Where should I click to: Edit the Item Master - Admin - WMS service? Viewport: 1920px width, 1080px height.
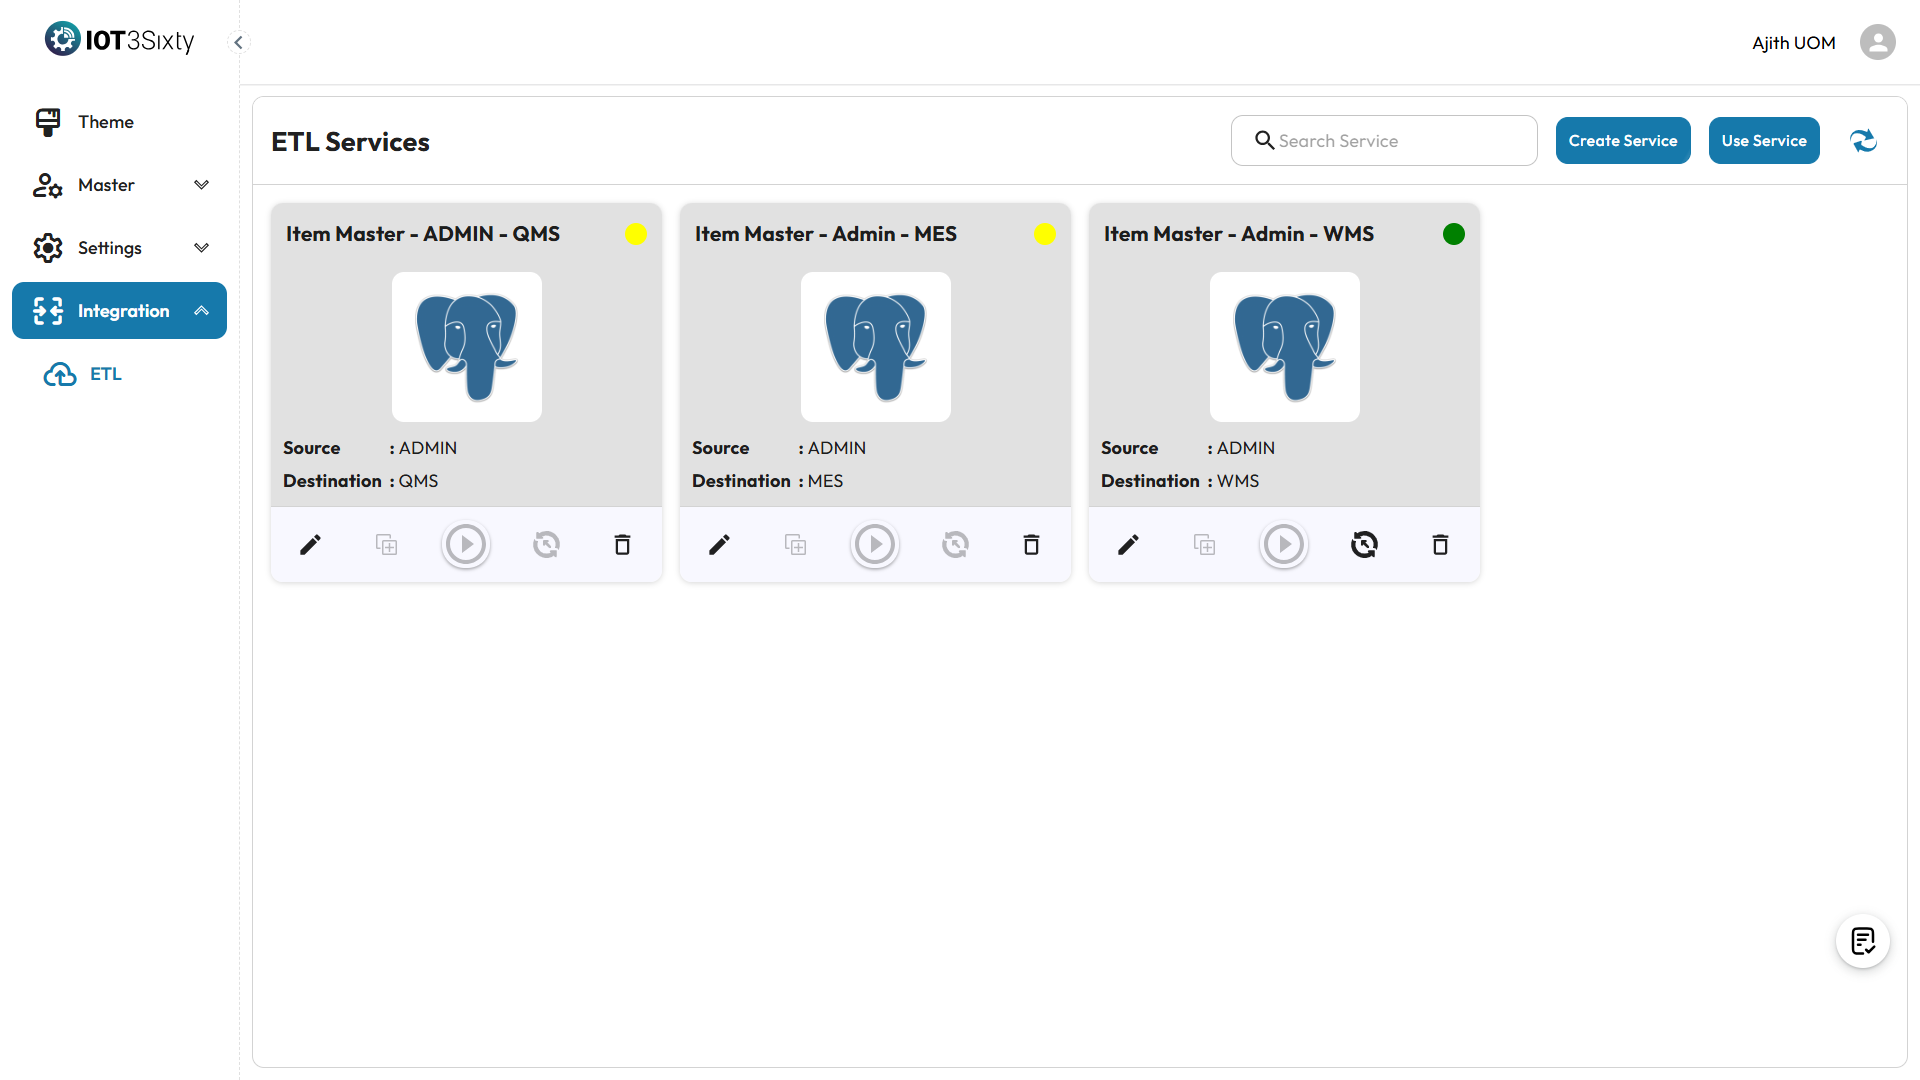[1128, 545]
